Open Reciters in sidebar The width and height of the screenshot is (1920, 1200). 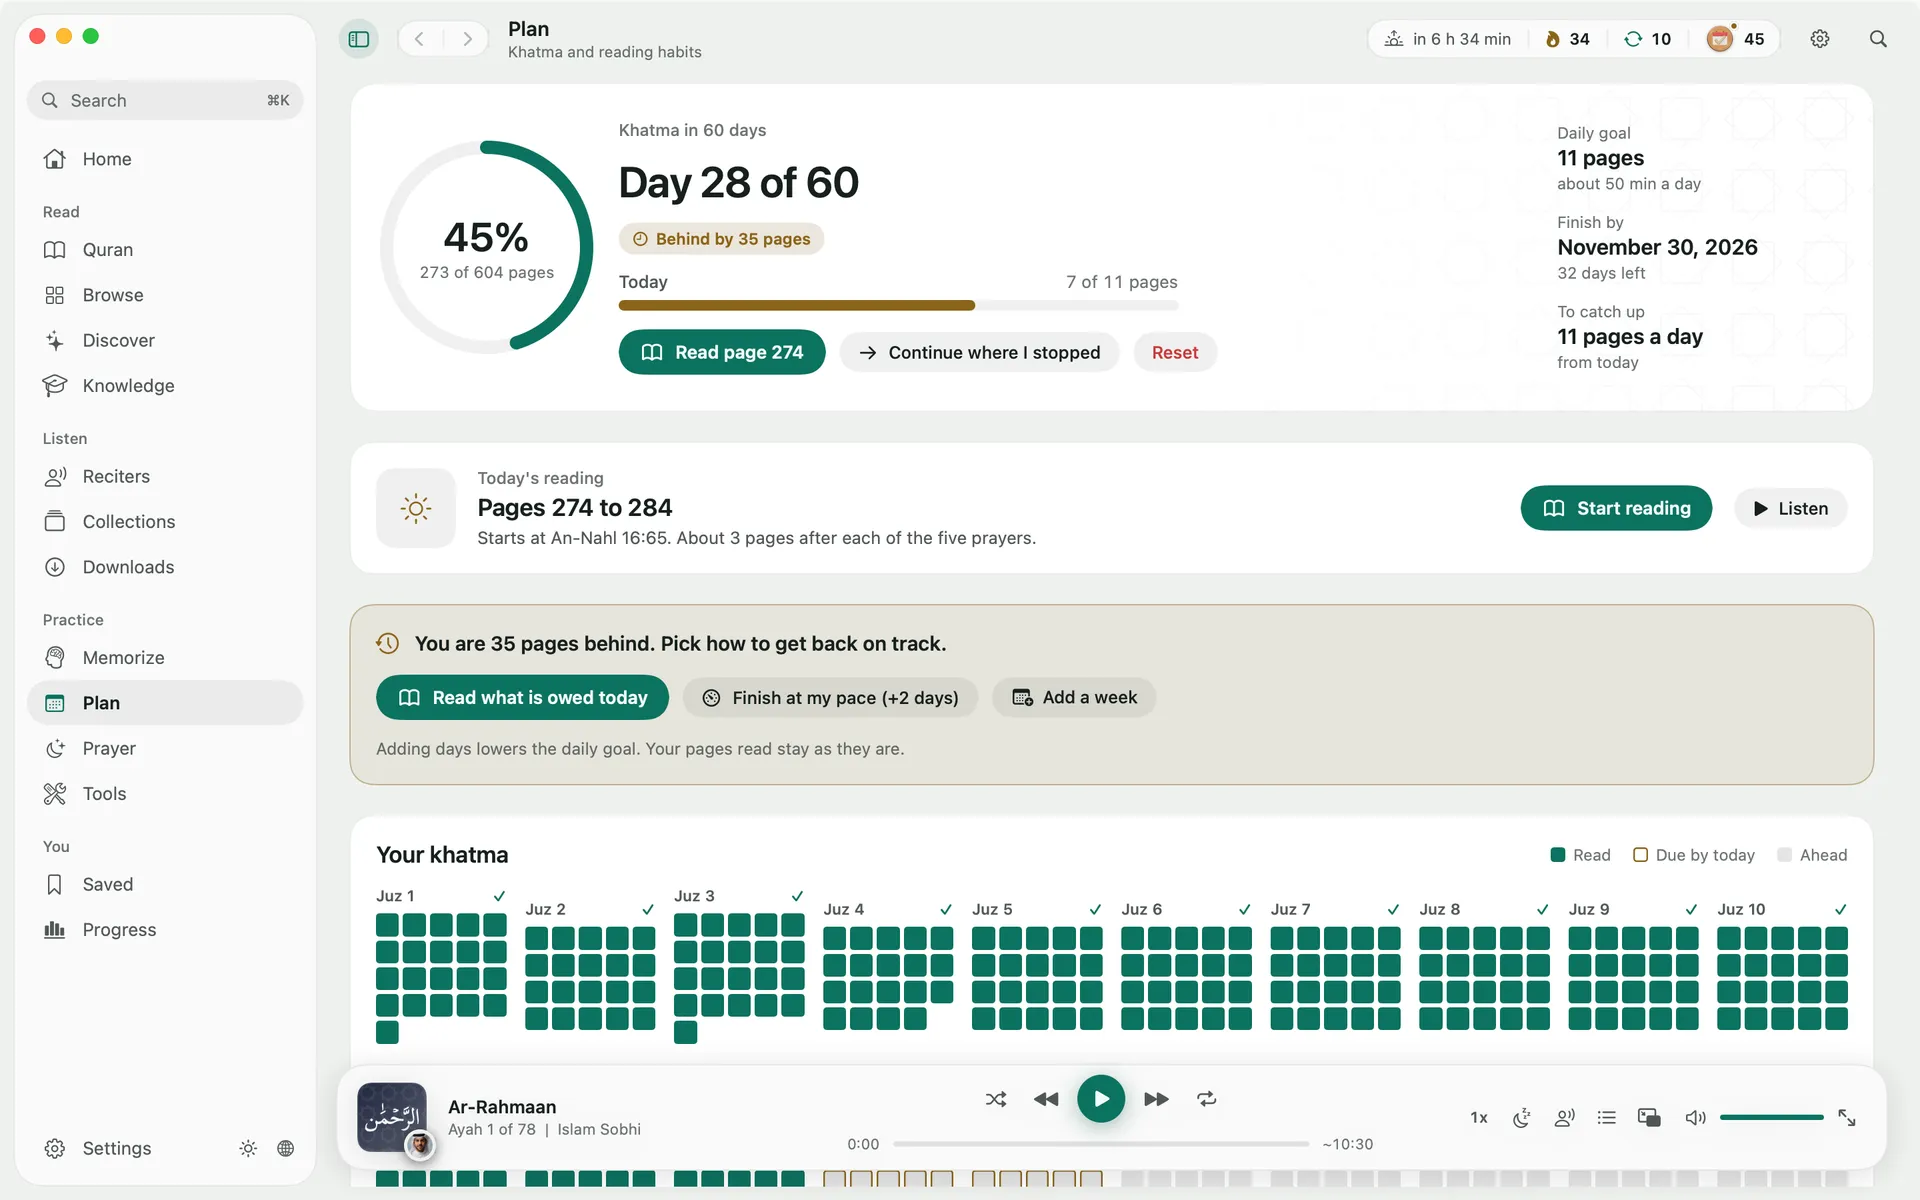pos(165,477)
